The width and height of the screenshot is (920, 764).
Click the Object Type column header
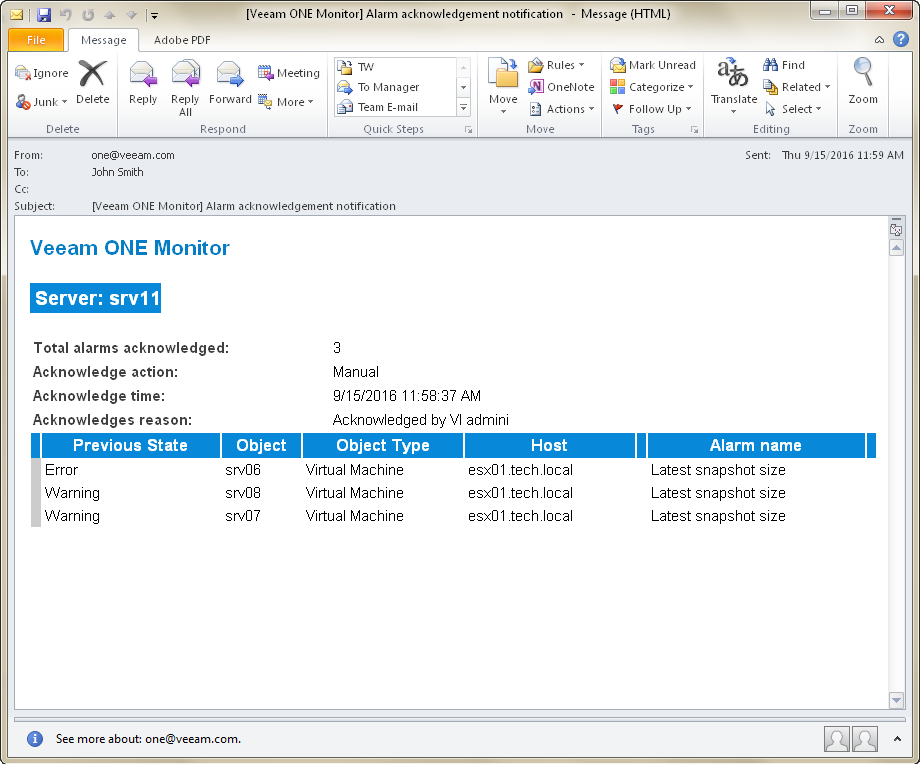[x=383, y=445]
